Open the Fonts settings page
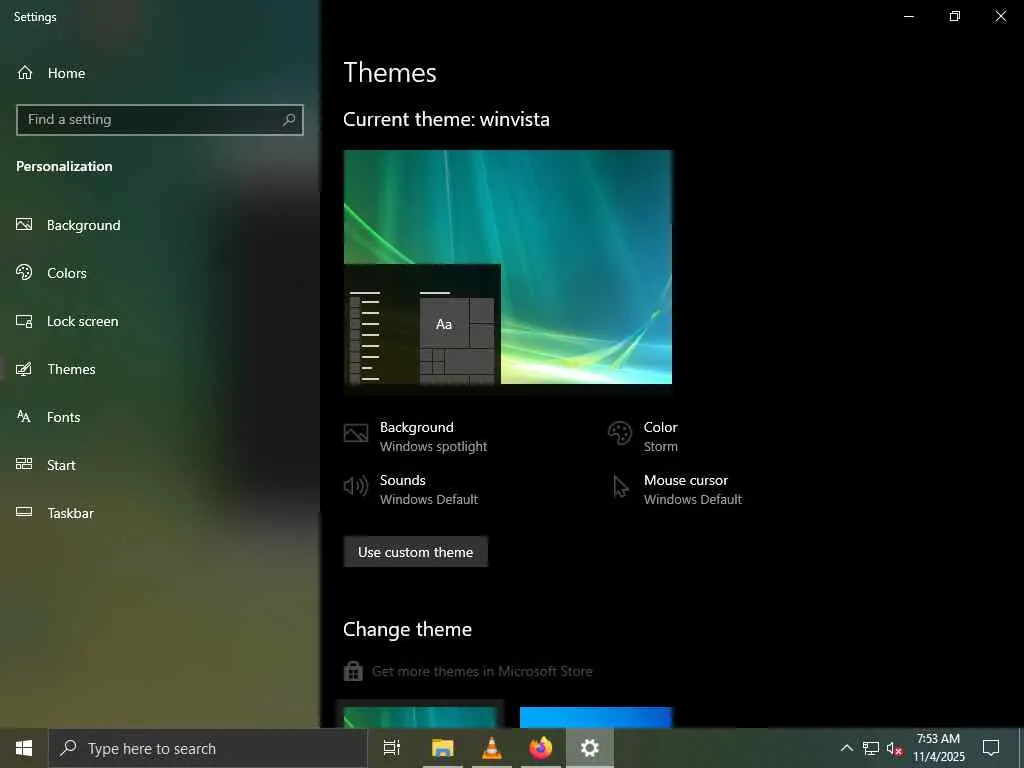Image resolution: width=1024 pixels, height=768 pixels. coord(48,417)
